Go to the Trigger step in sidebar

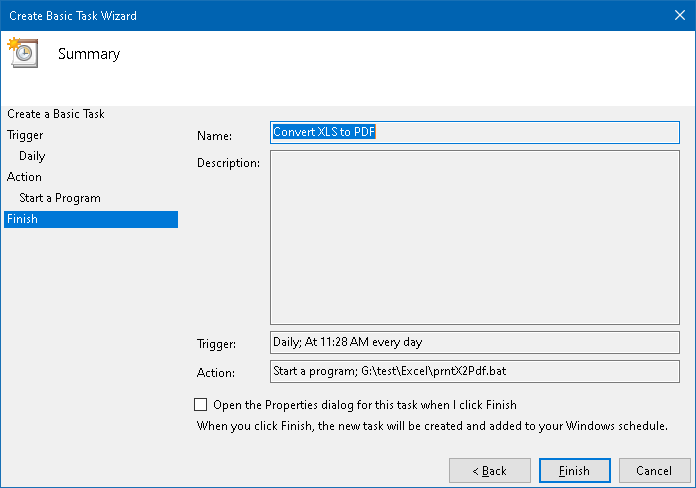tap(25, 135)
